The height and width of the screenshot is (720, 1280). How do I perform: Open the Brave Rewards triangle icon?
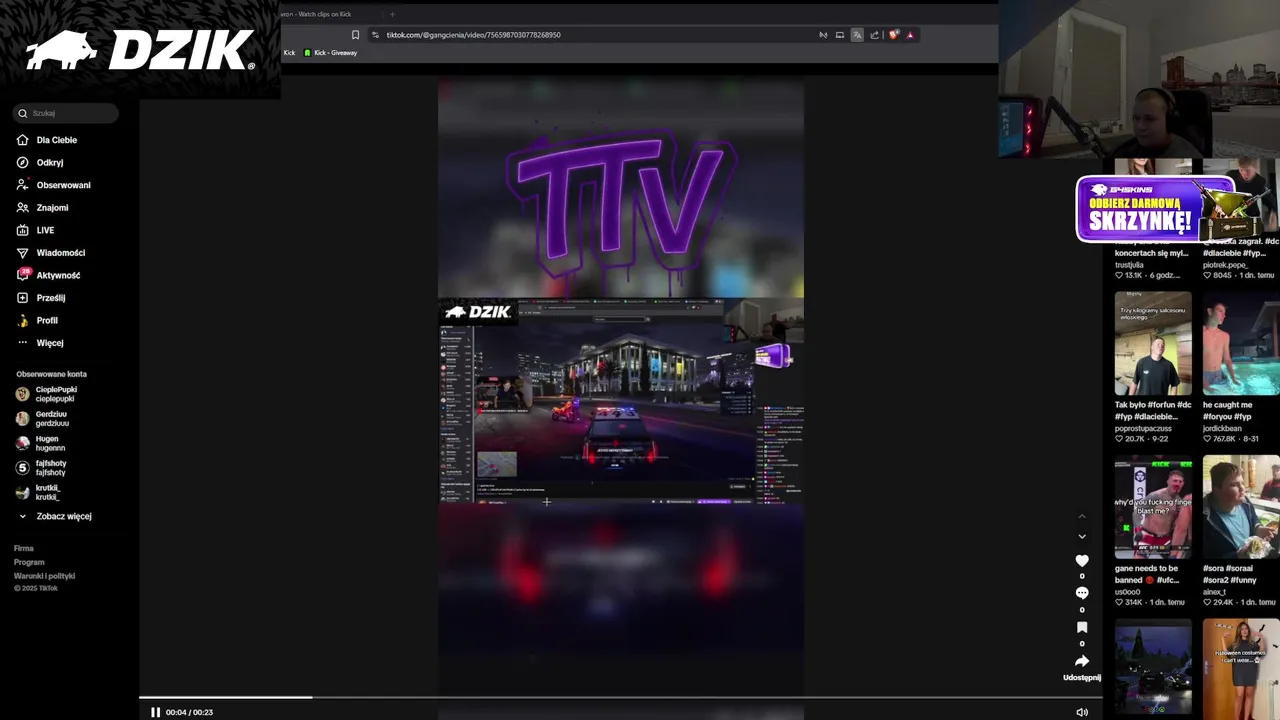[x=910, y=35]
